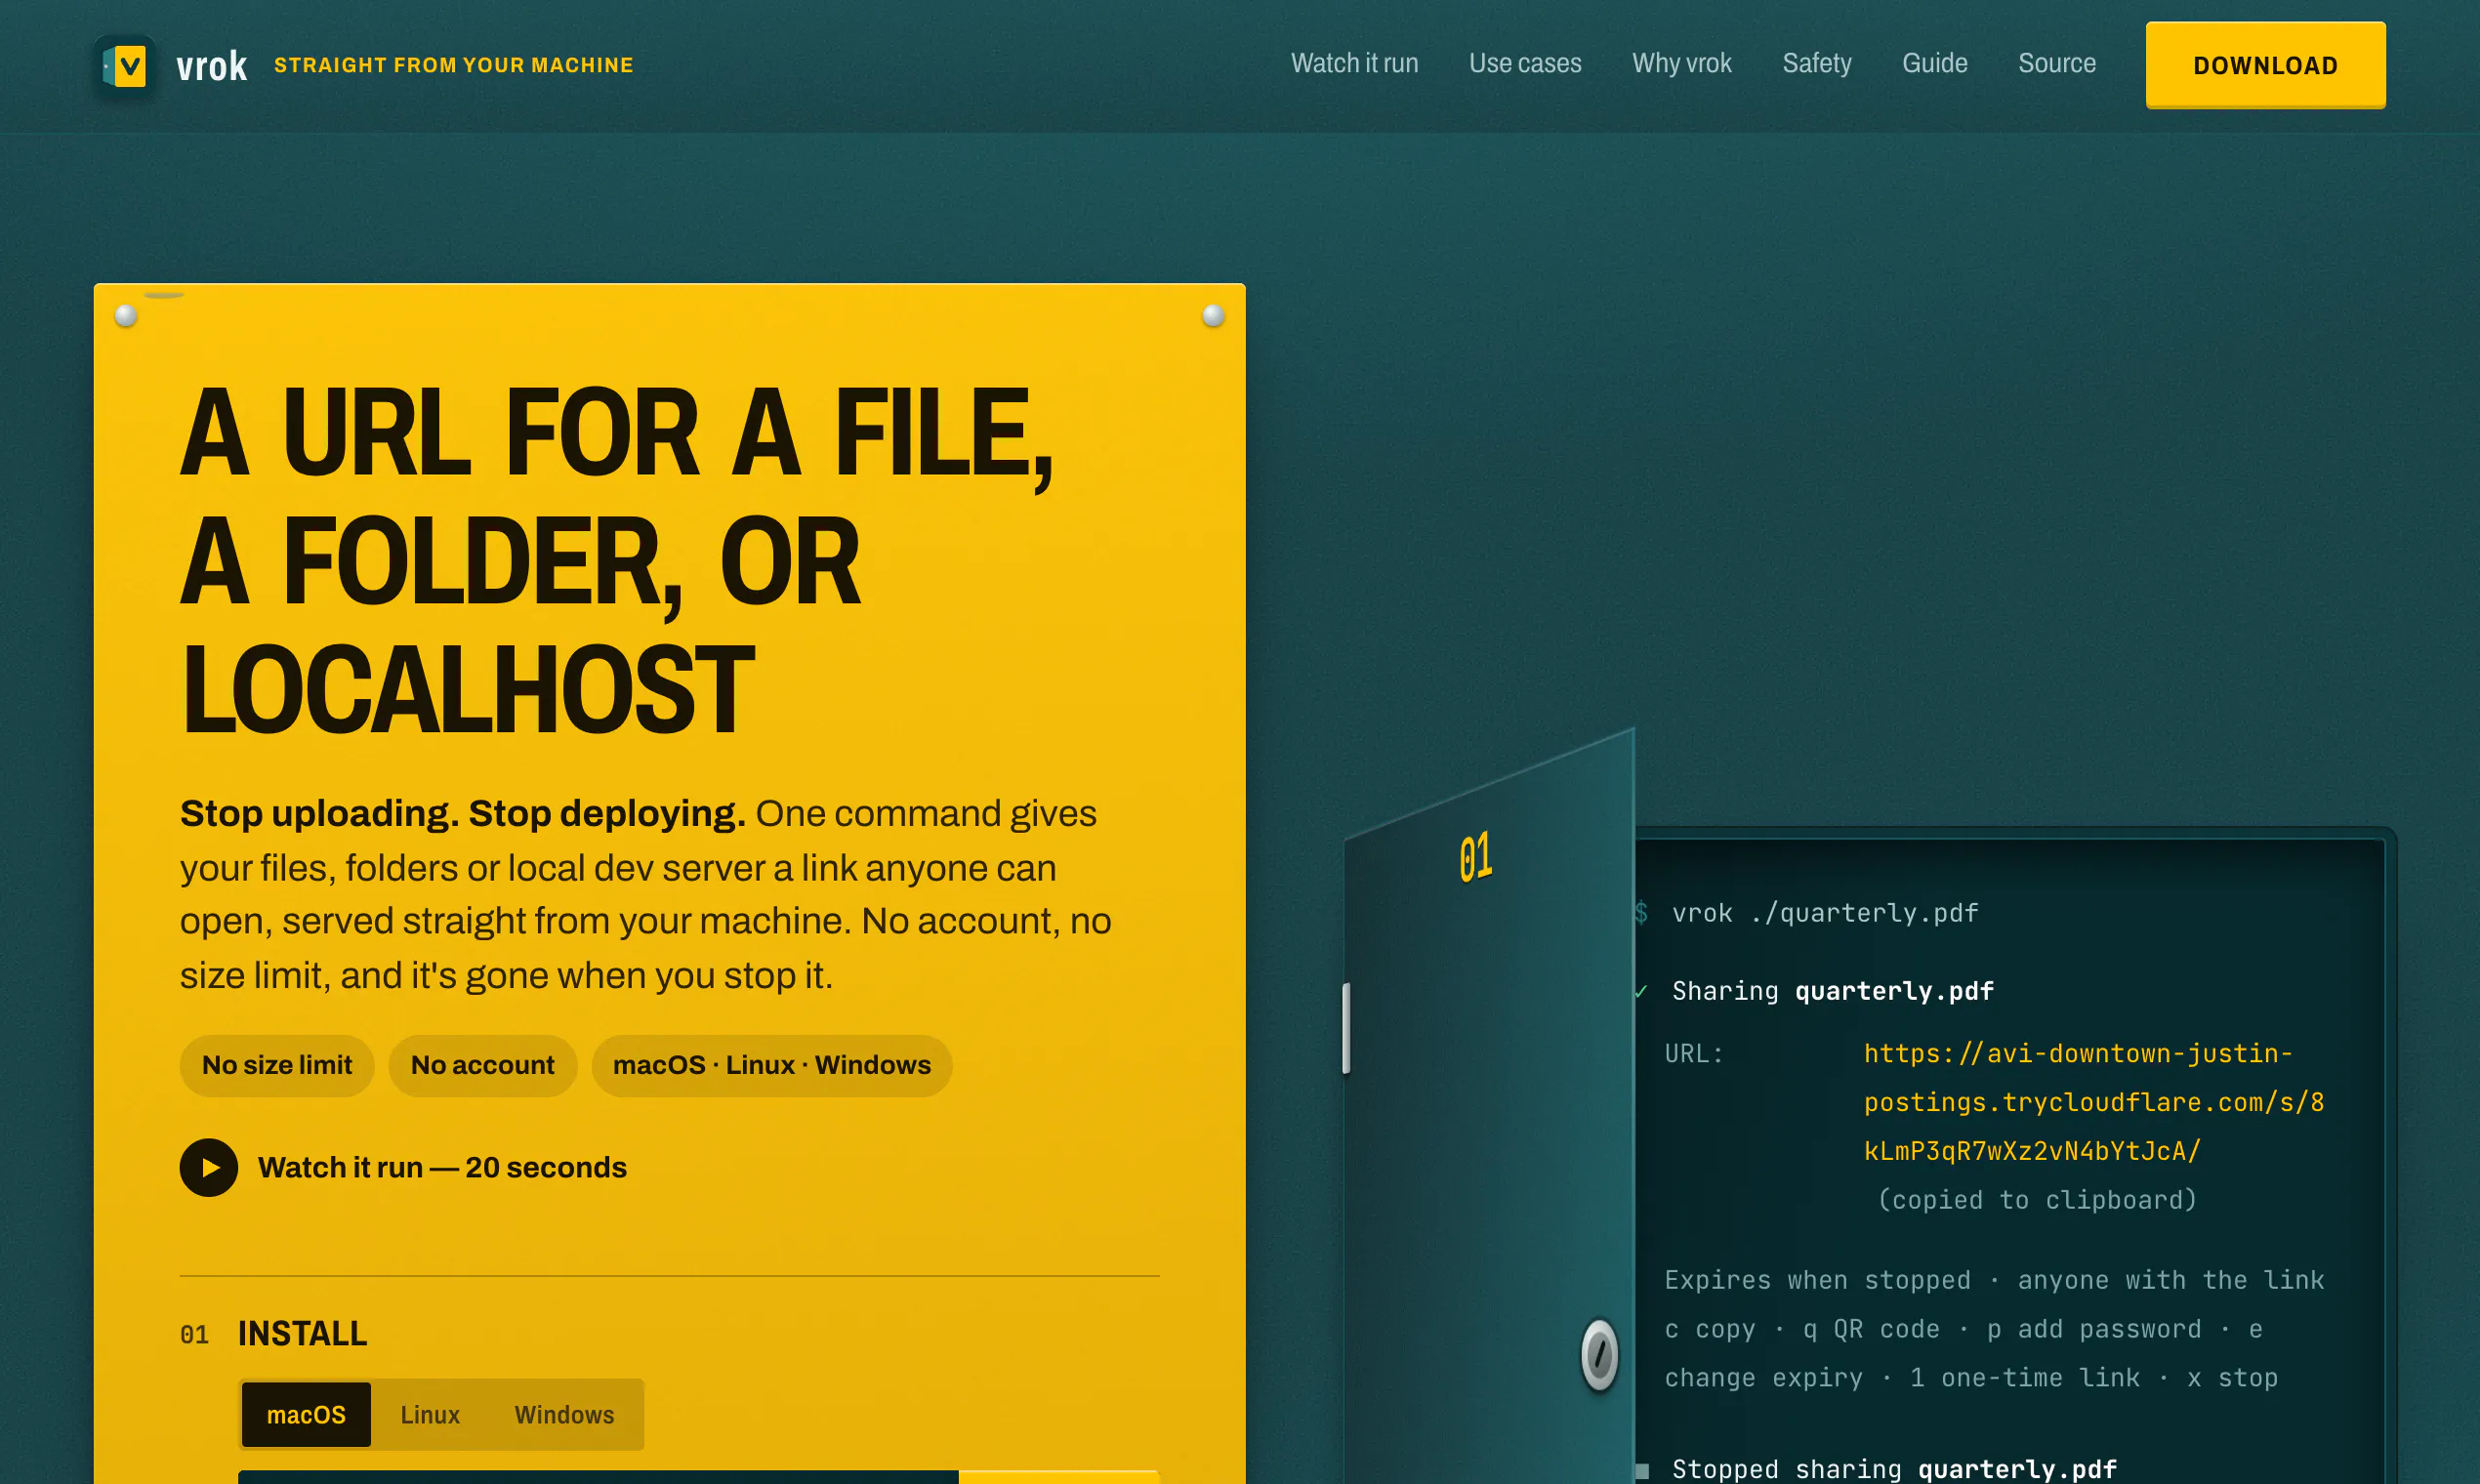Go to Use cases section
This screenshot has width=2480, height=1484.
(x=1524, y=63)
